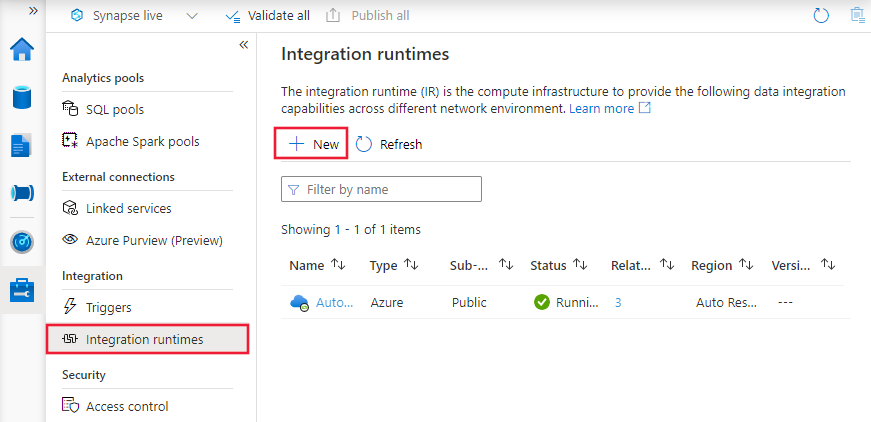Viewport: 871px width, 422px height.
Task: Click New integration runtime button
Action: pos(314,144)
